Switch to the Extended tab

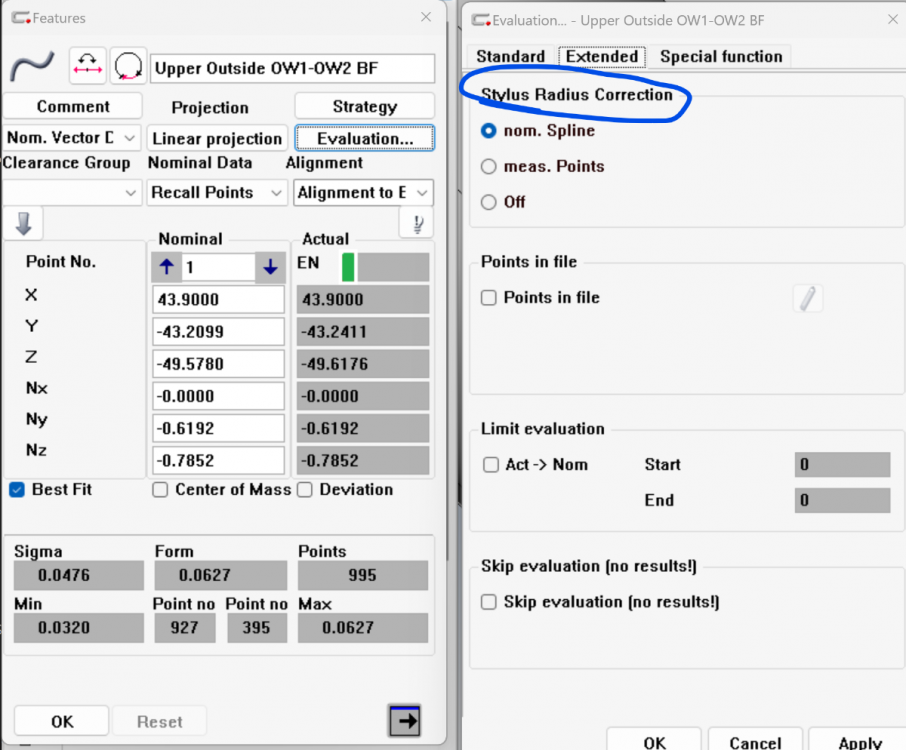601,56
